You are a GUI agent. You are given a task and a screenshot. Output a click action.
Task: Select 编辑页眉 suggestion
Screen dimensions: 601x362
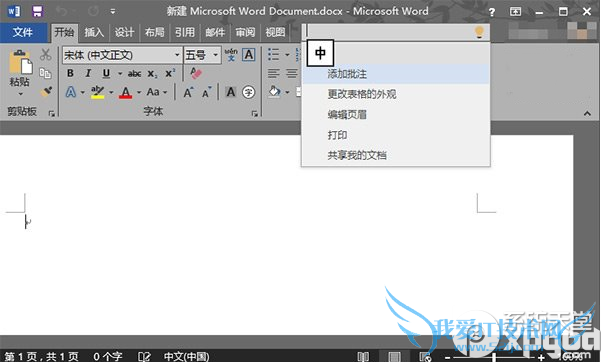pyautogui.click(x=396, y=115)
